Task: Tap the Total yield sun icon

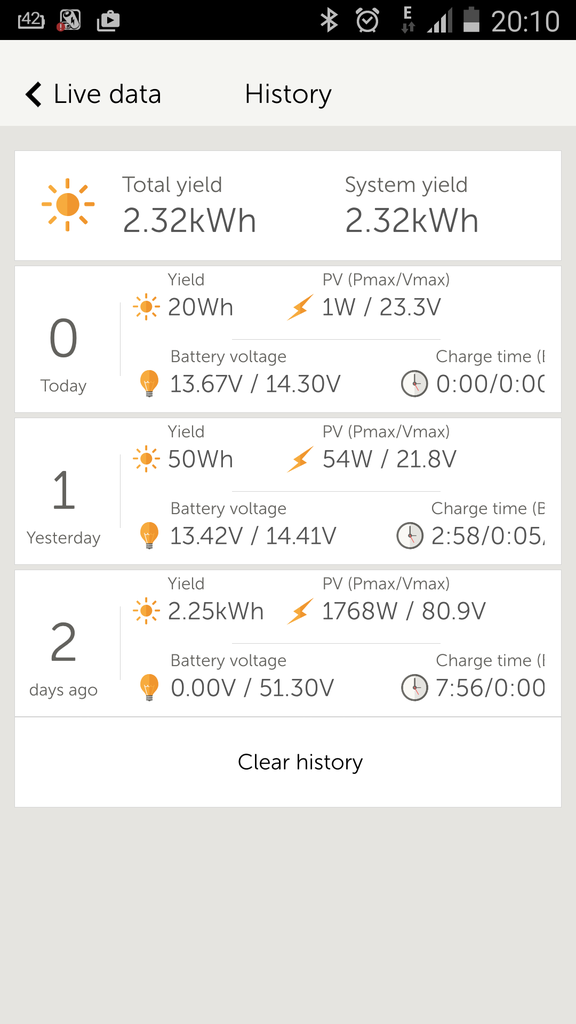Action: coord(68,205)
